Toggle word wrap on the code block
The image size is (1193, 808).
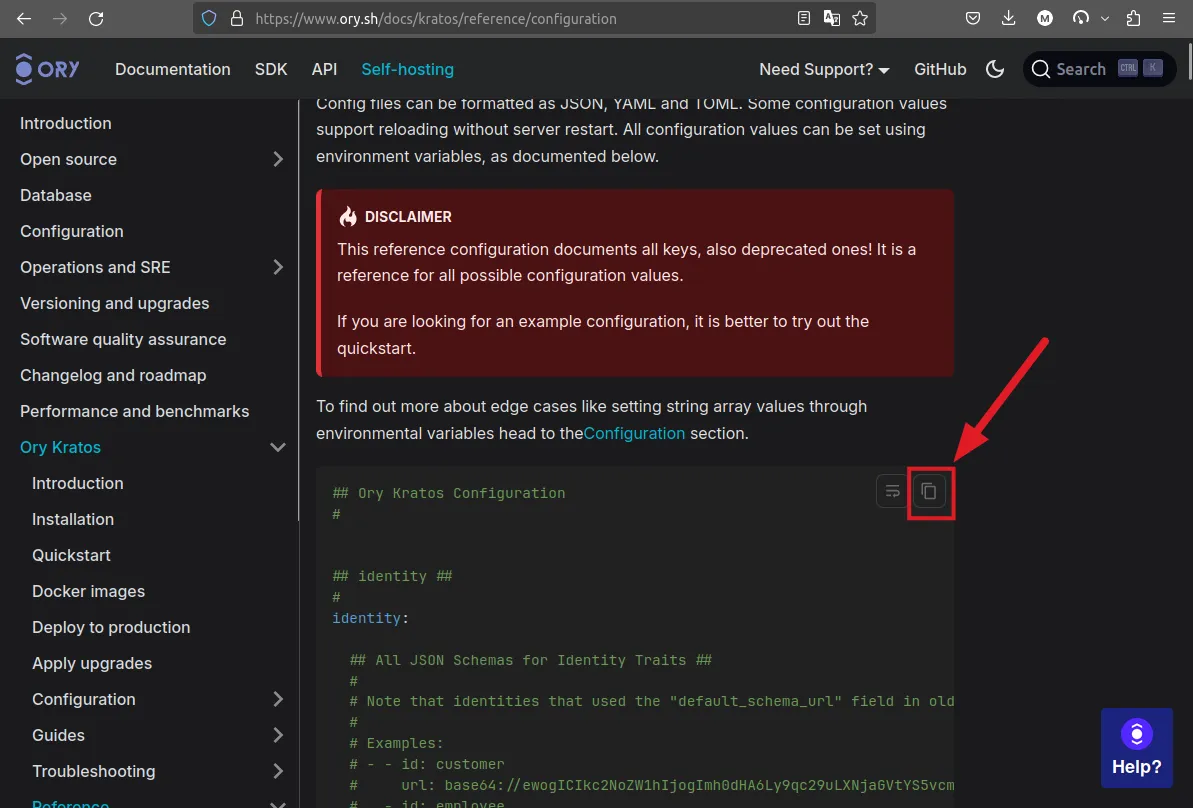pyautogui.click(x=892, y=491)
